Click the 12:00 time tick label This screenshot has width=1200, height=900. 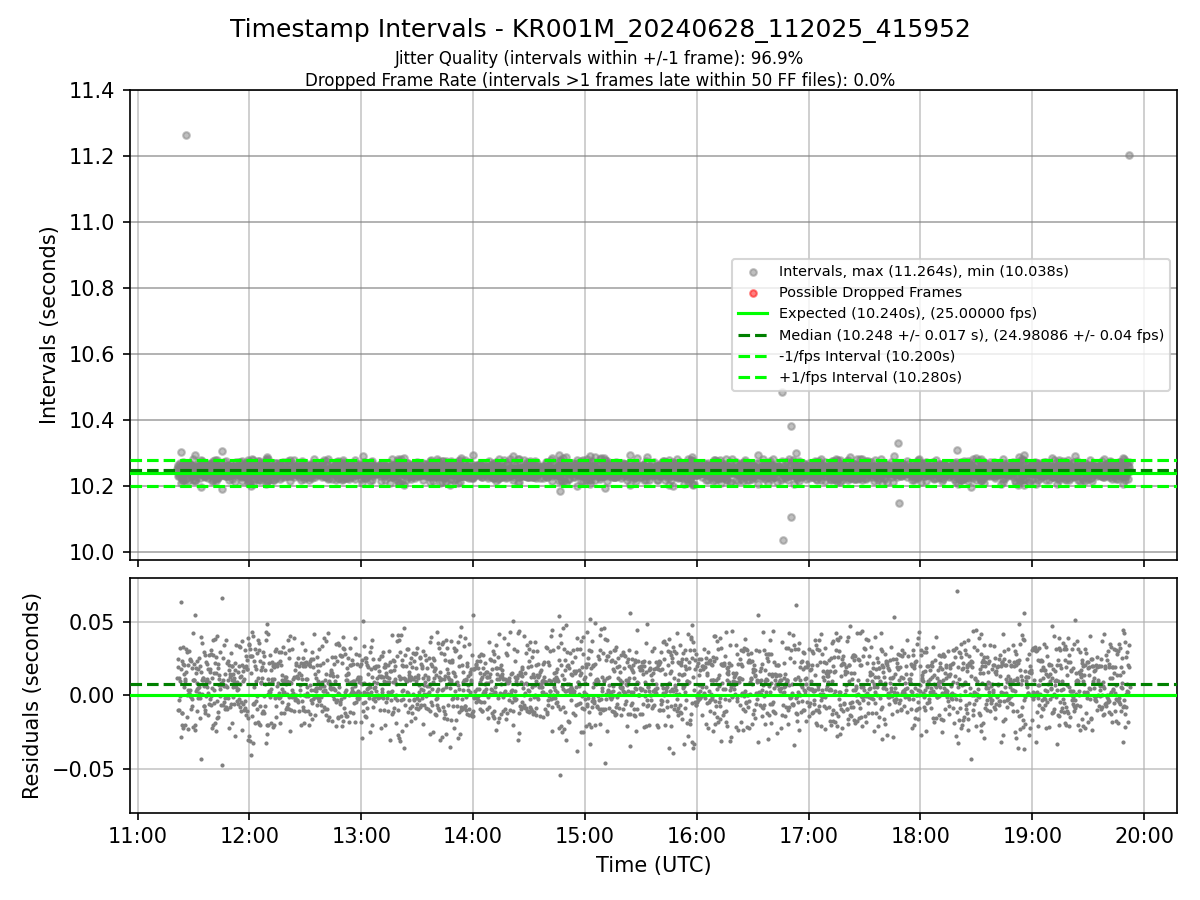point(249,834)
